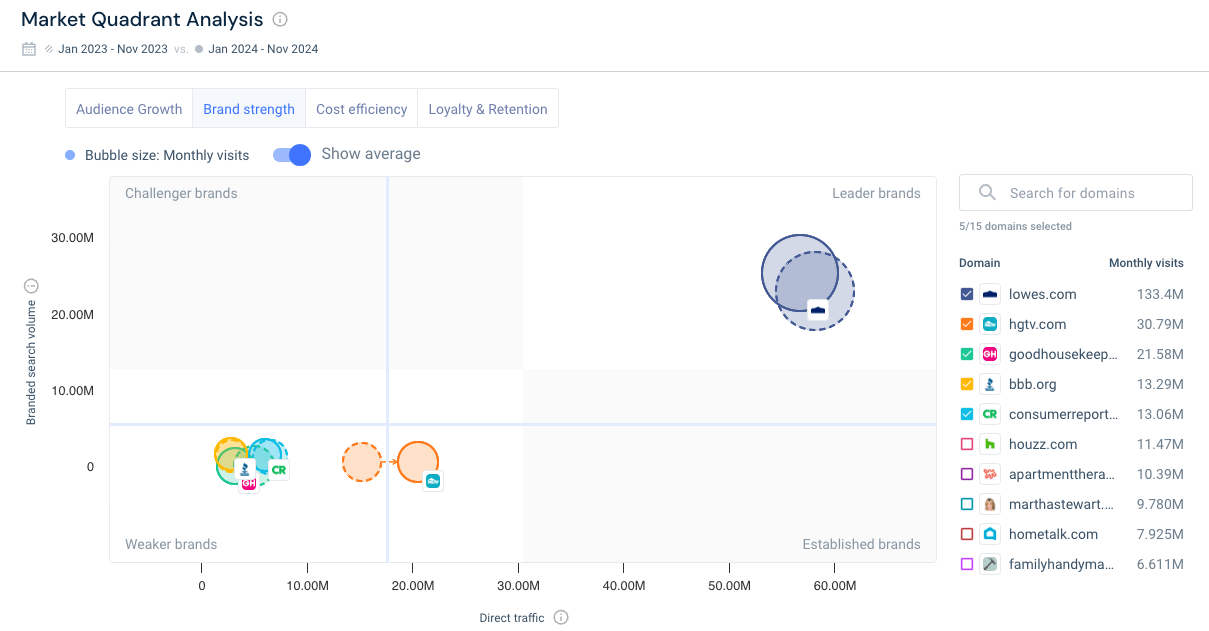Click the Consumer Reports CR icon
This screenshot has height=631, width=1209.
(x=988, y=414)
